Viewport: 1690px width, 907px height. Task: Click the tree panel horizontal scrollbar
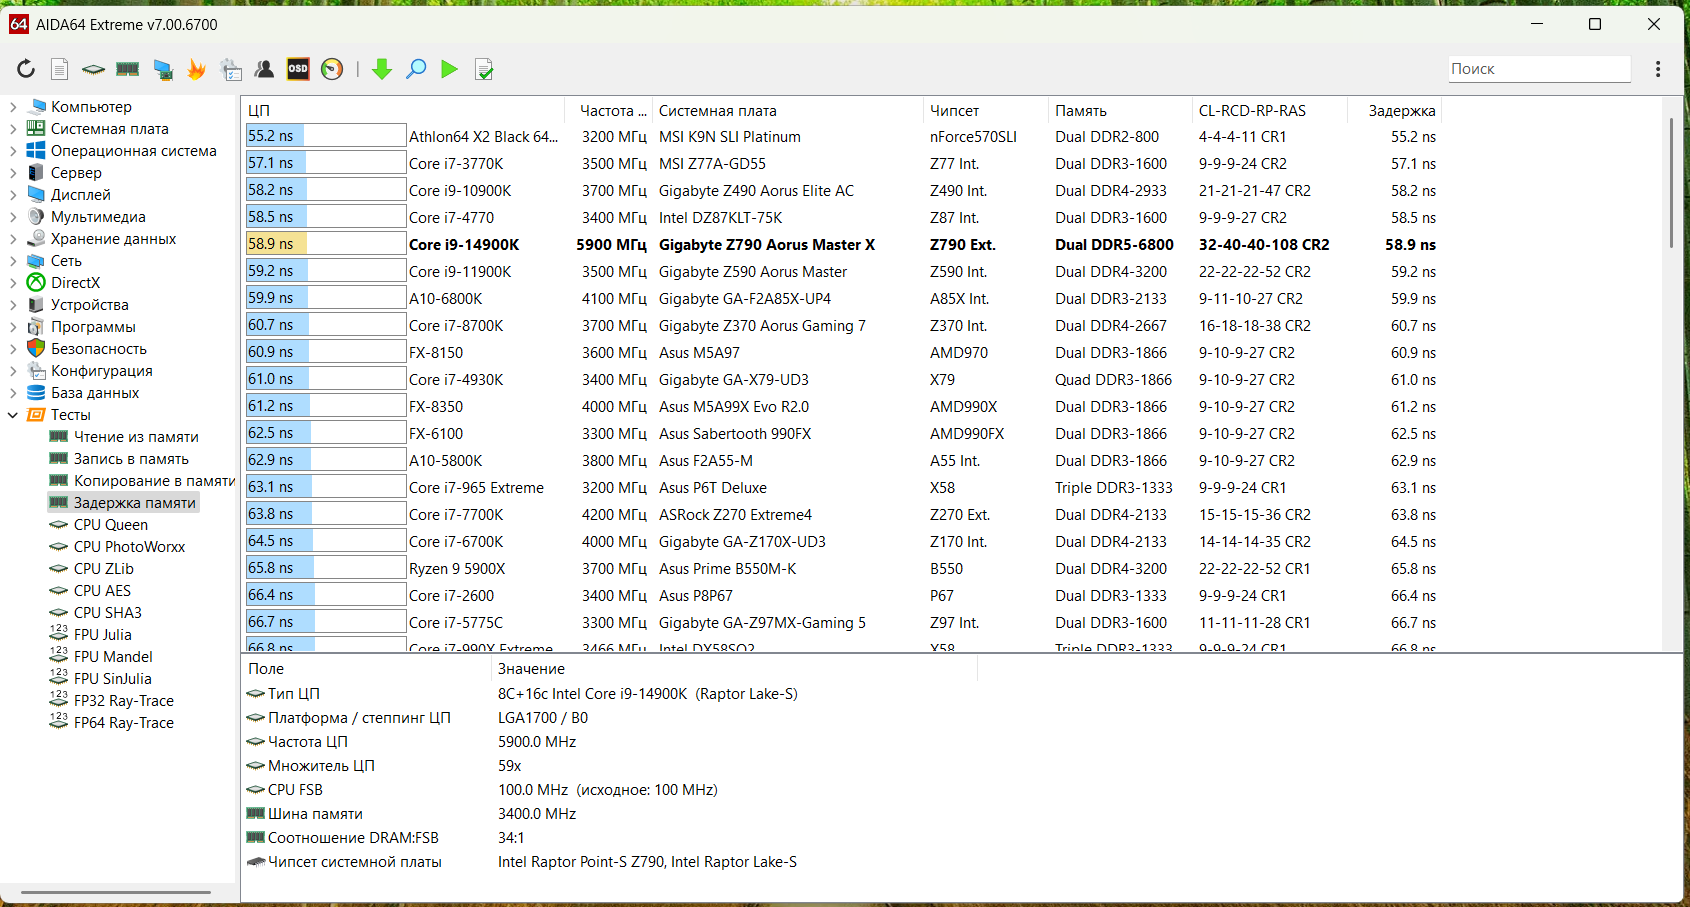(116, 892)
